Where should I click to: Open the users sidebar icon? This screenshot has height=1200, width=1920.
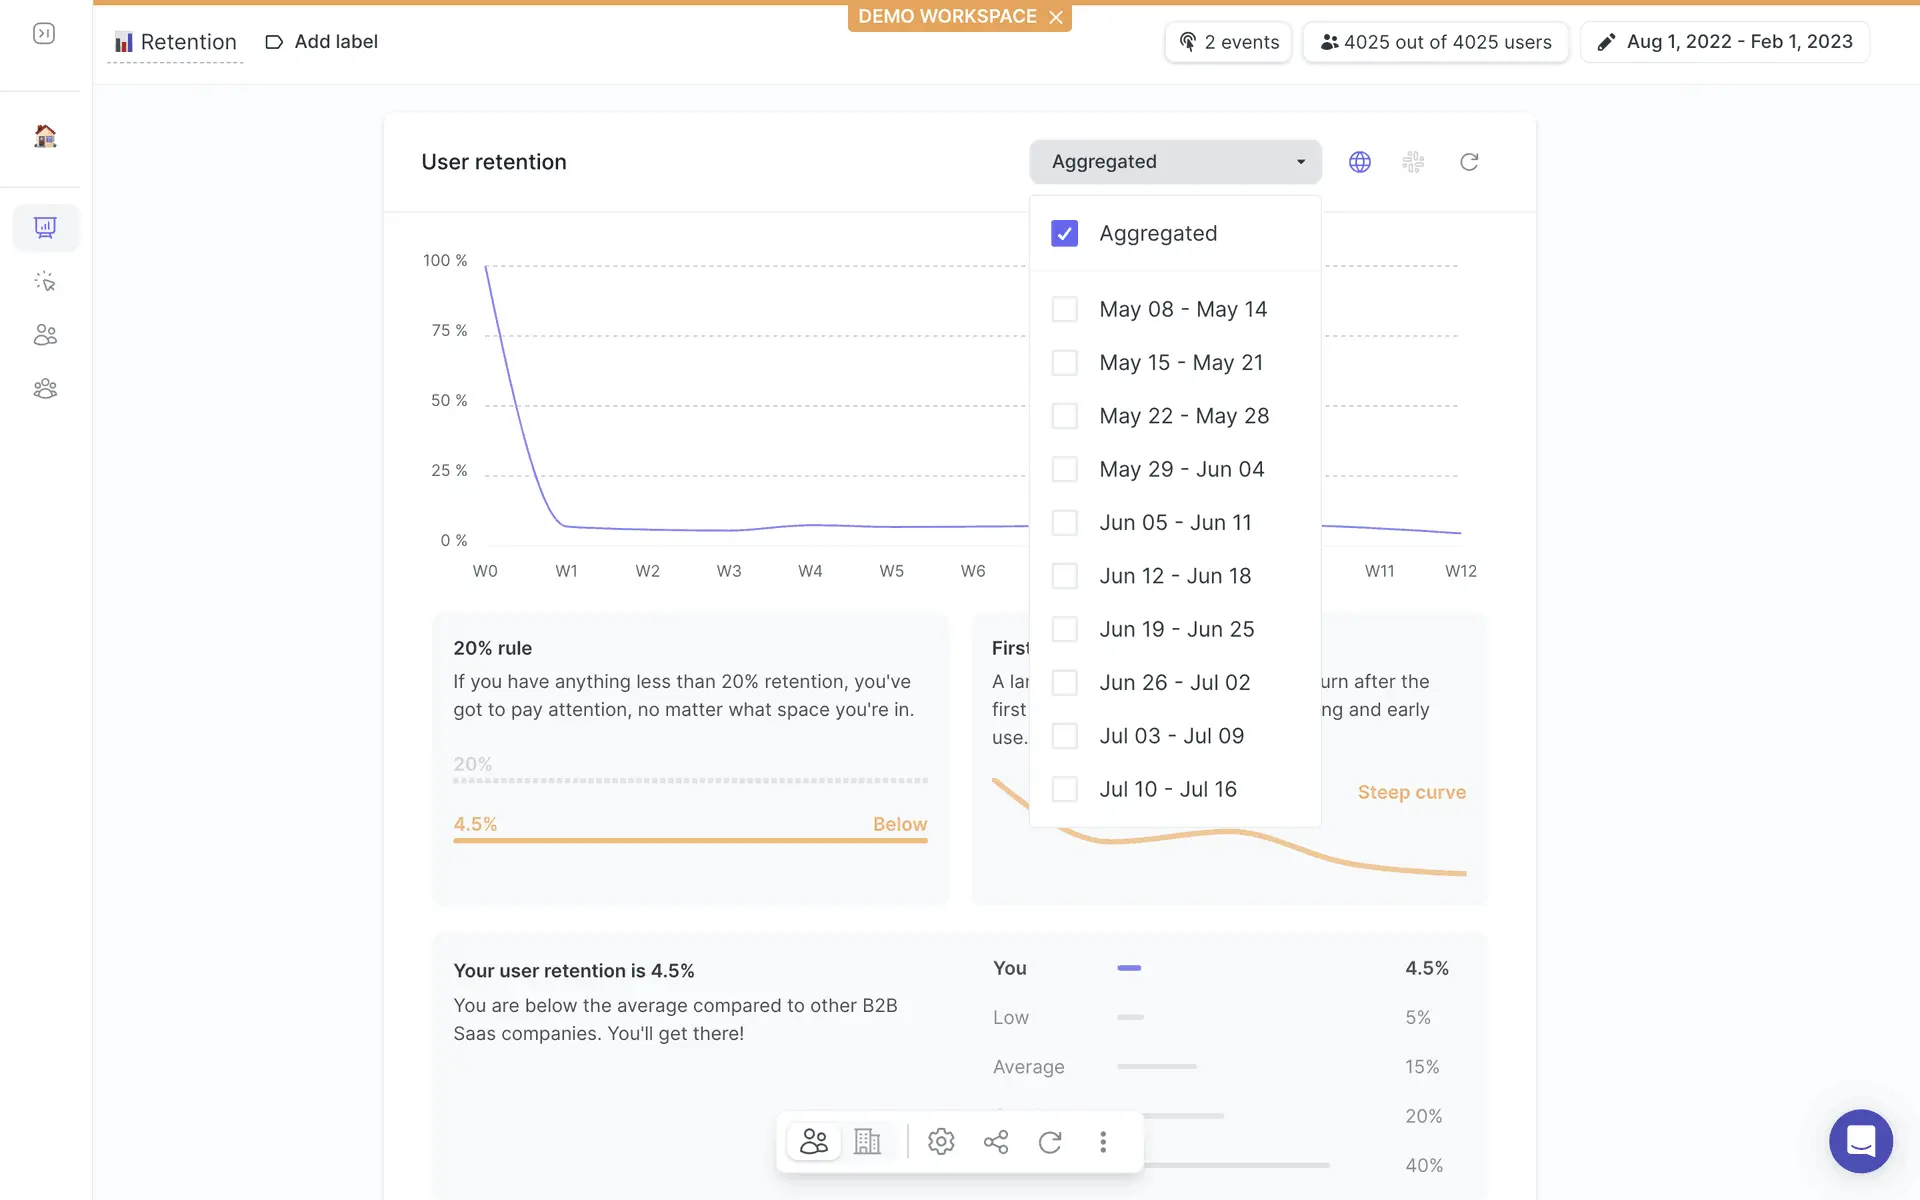[45, 335]
